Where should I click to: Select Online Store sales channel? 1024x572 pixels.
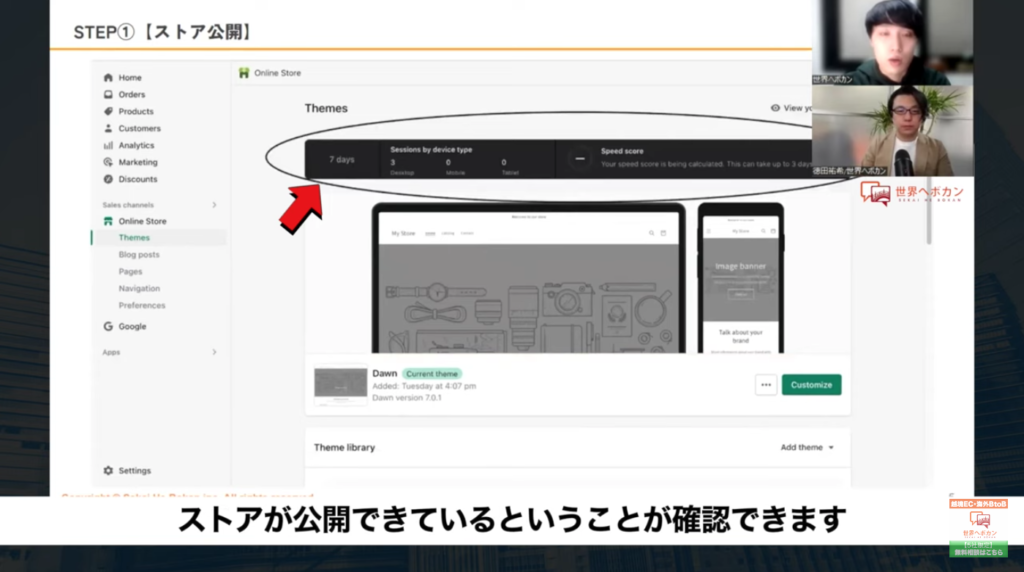[x=142, y=221]
